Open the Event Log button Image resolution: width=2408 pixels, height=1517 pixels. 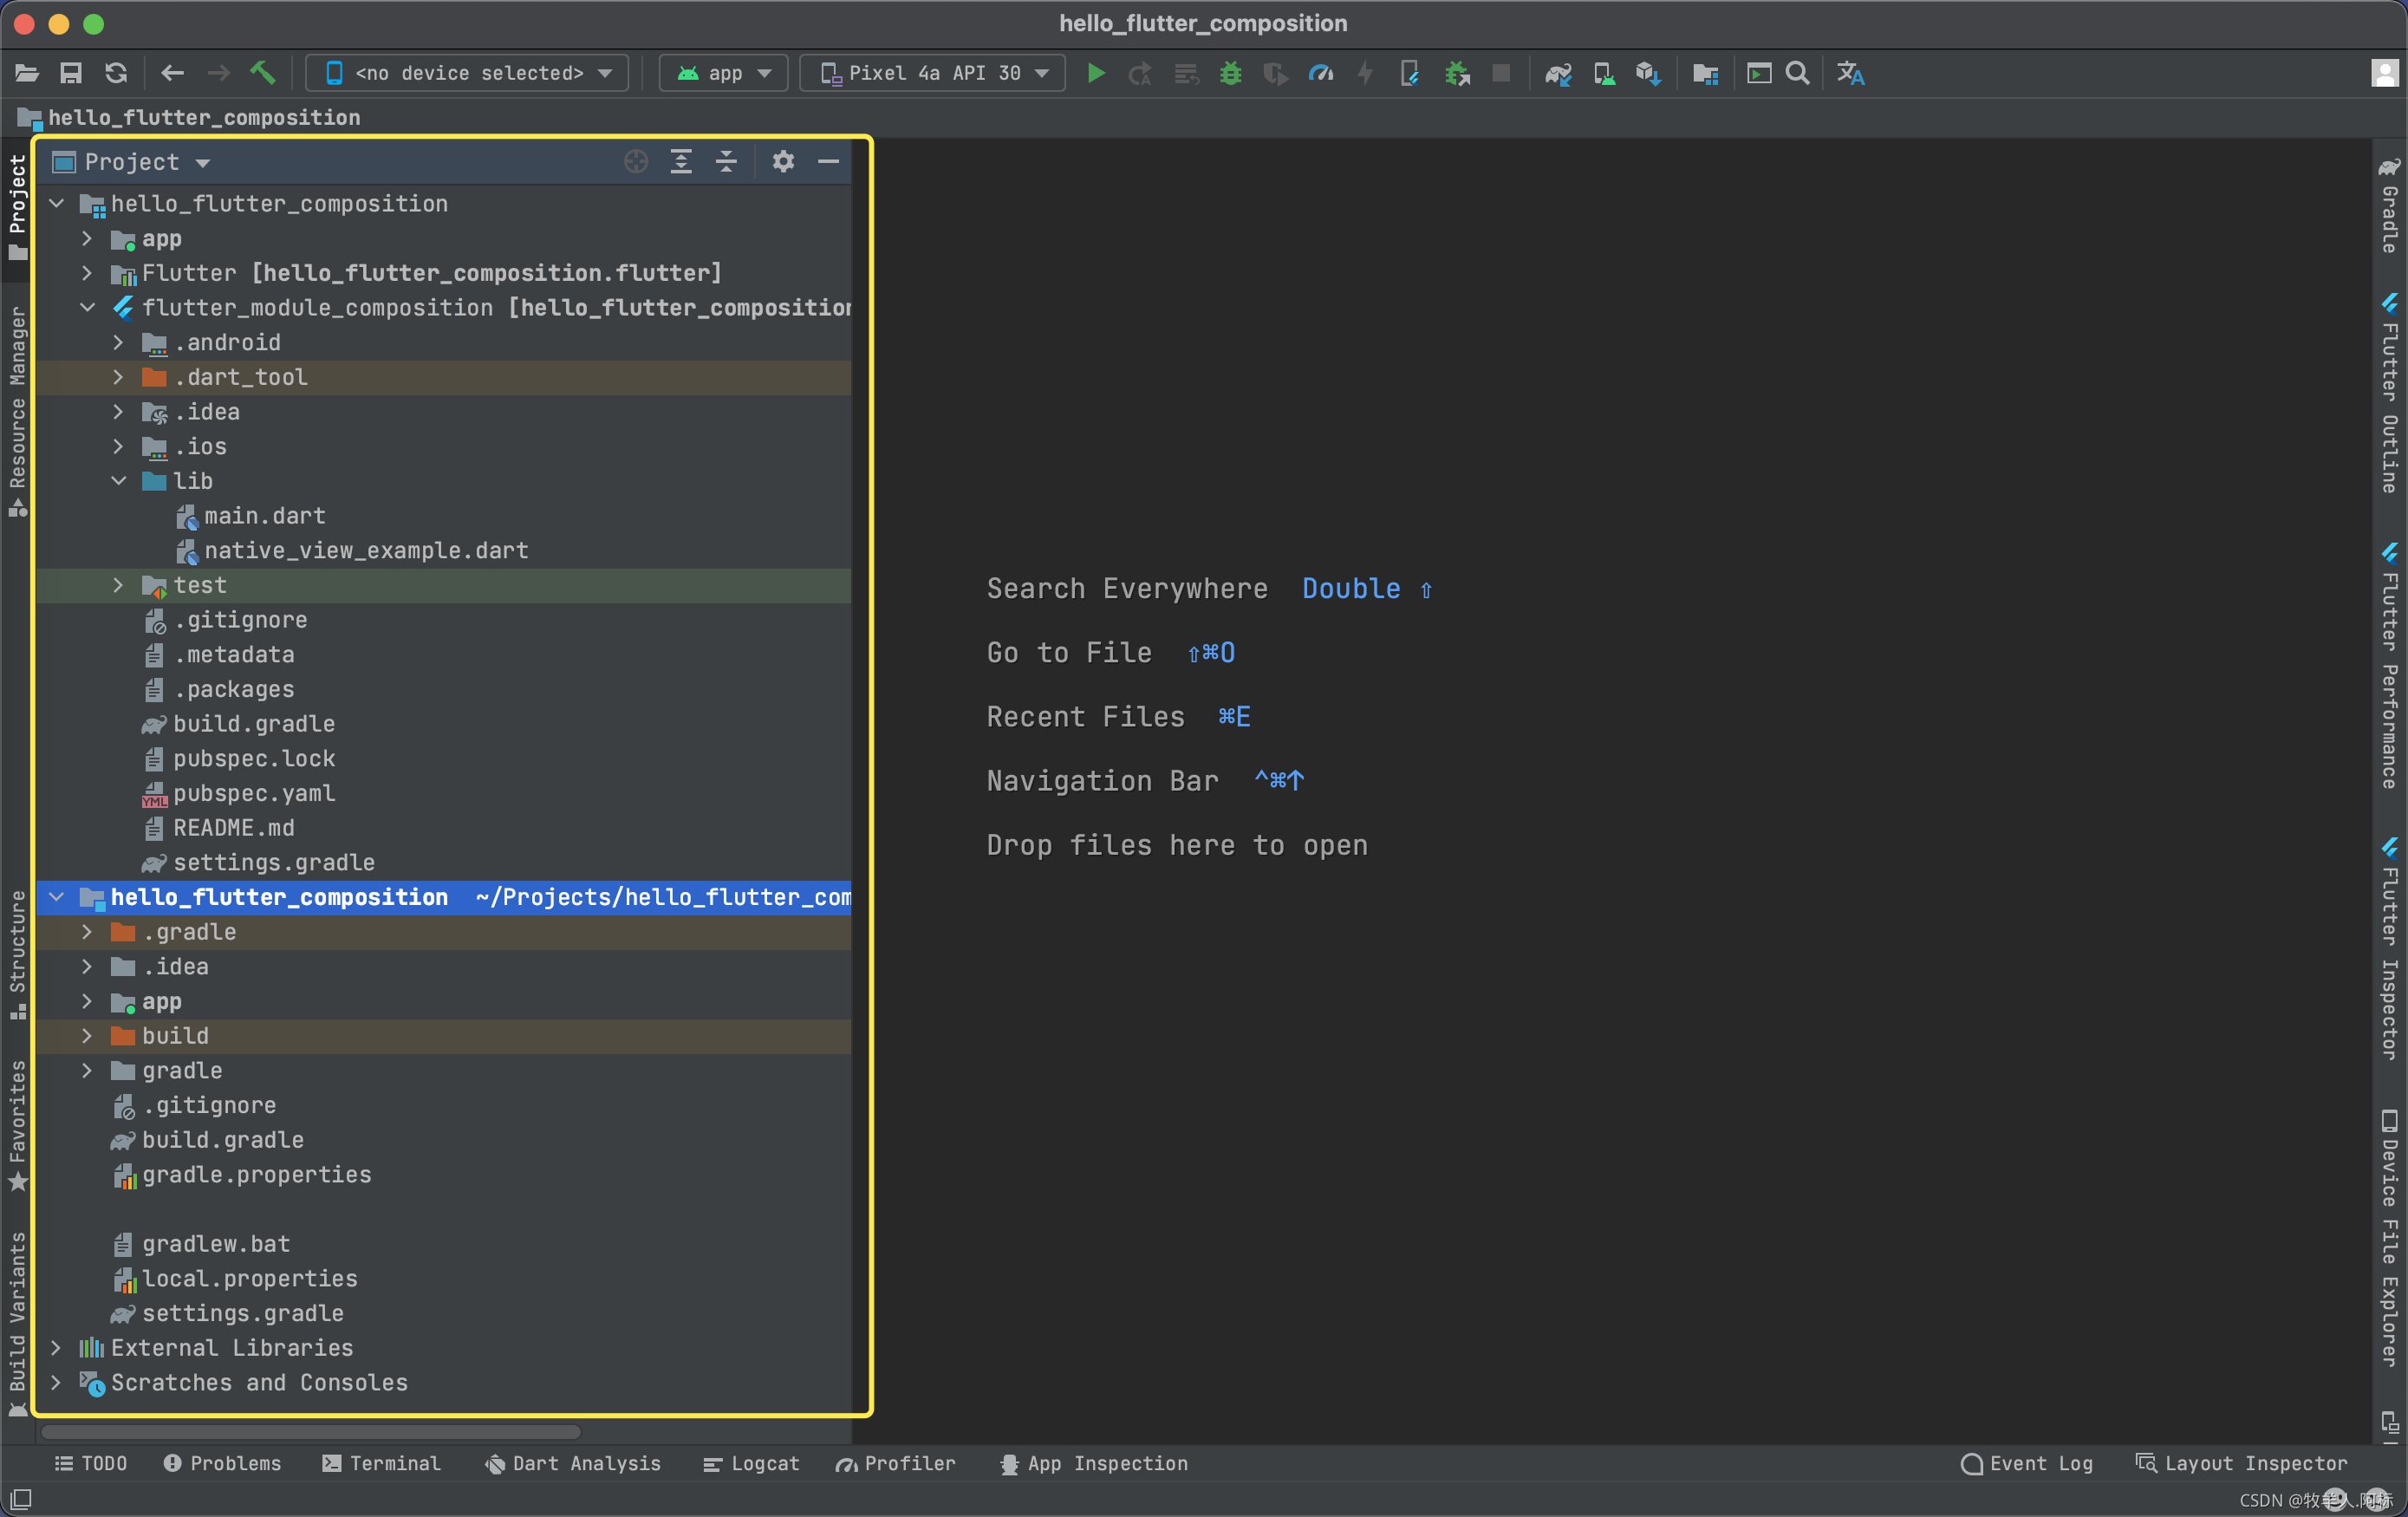click(x=2026, y=1463)
